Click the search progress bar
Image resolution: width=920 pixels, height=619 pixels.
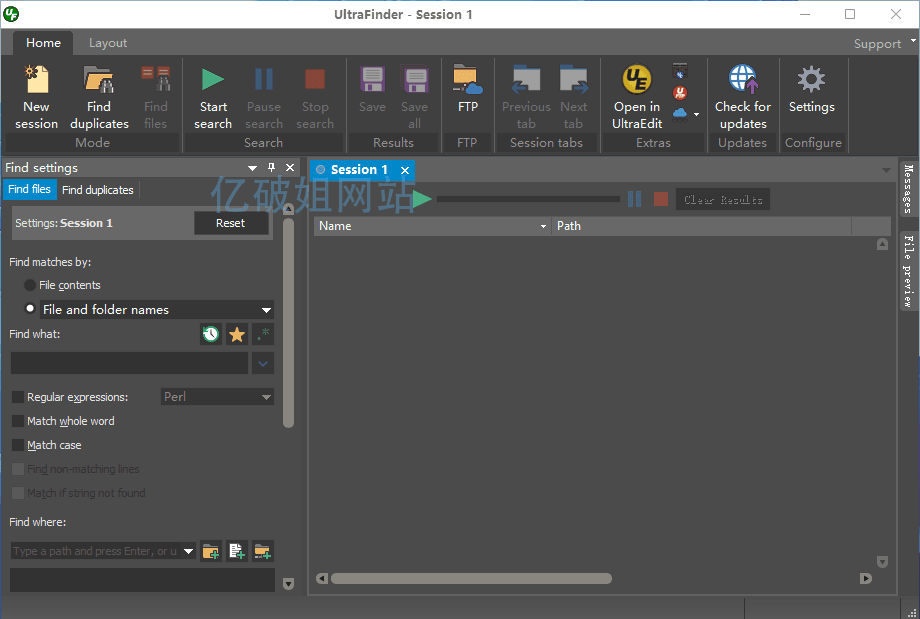click(528, 199)
